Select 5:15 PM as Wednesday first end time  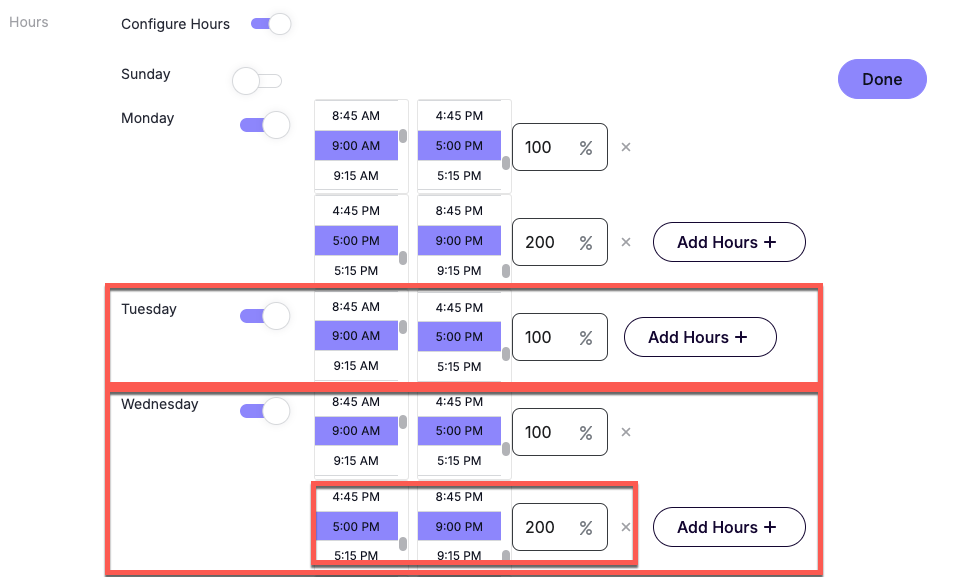pyautogui.click(x=459, y=460)
